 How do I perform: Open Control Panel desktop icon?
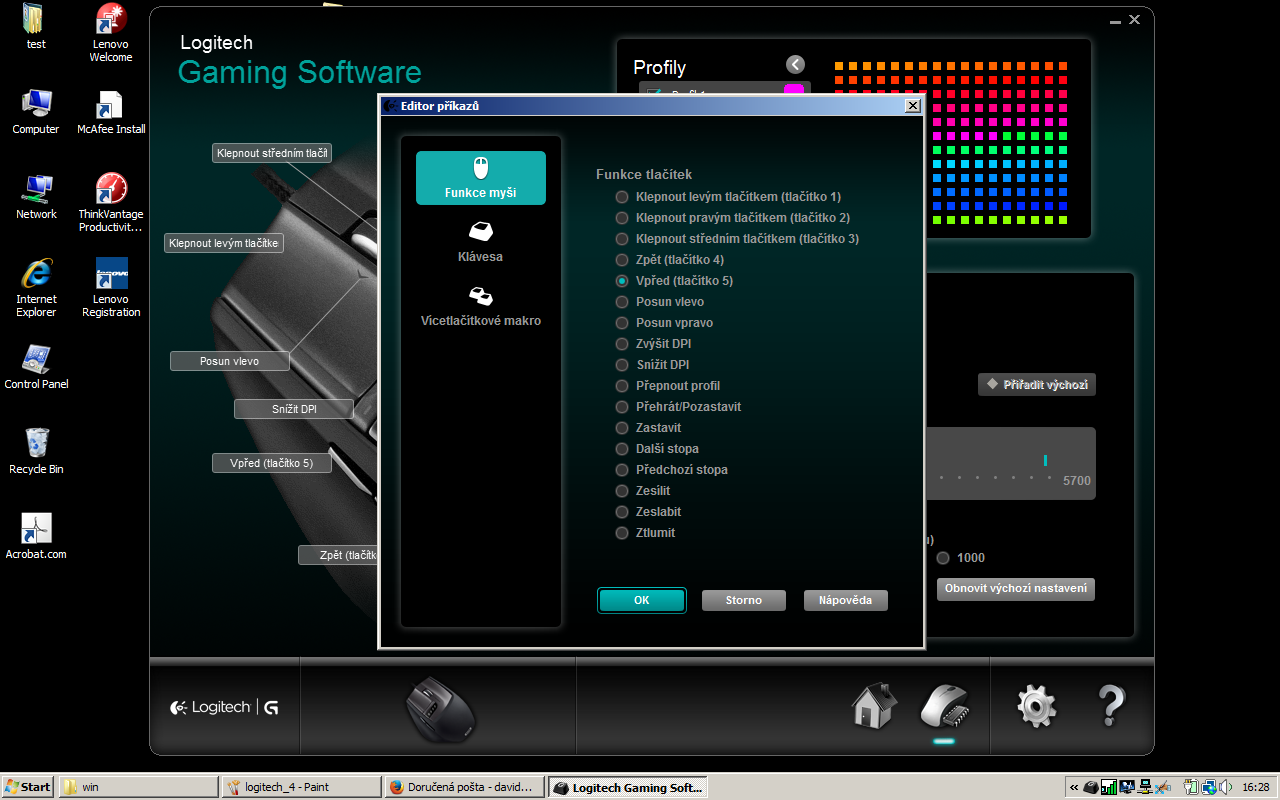[x=36, y=366]
